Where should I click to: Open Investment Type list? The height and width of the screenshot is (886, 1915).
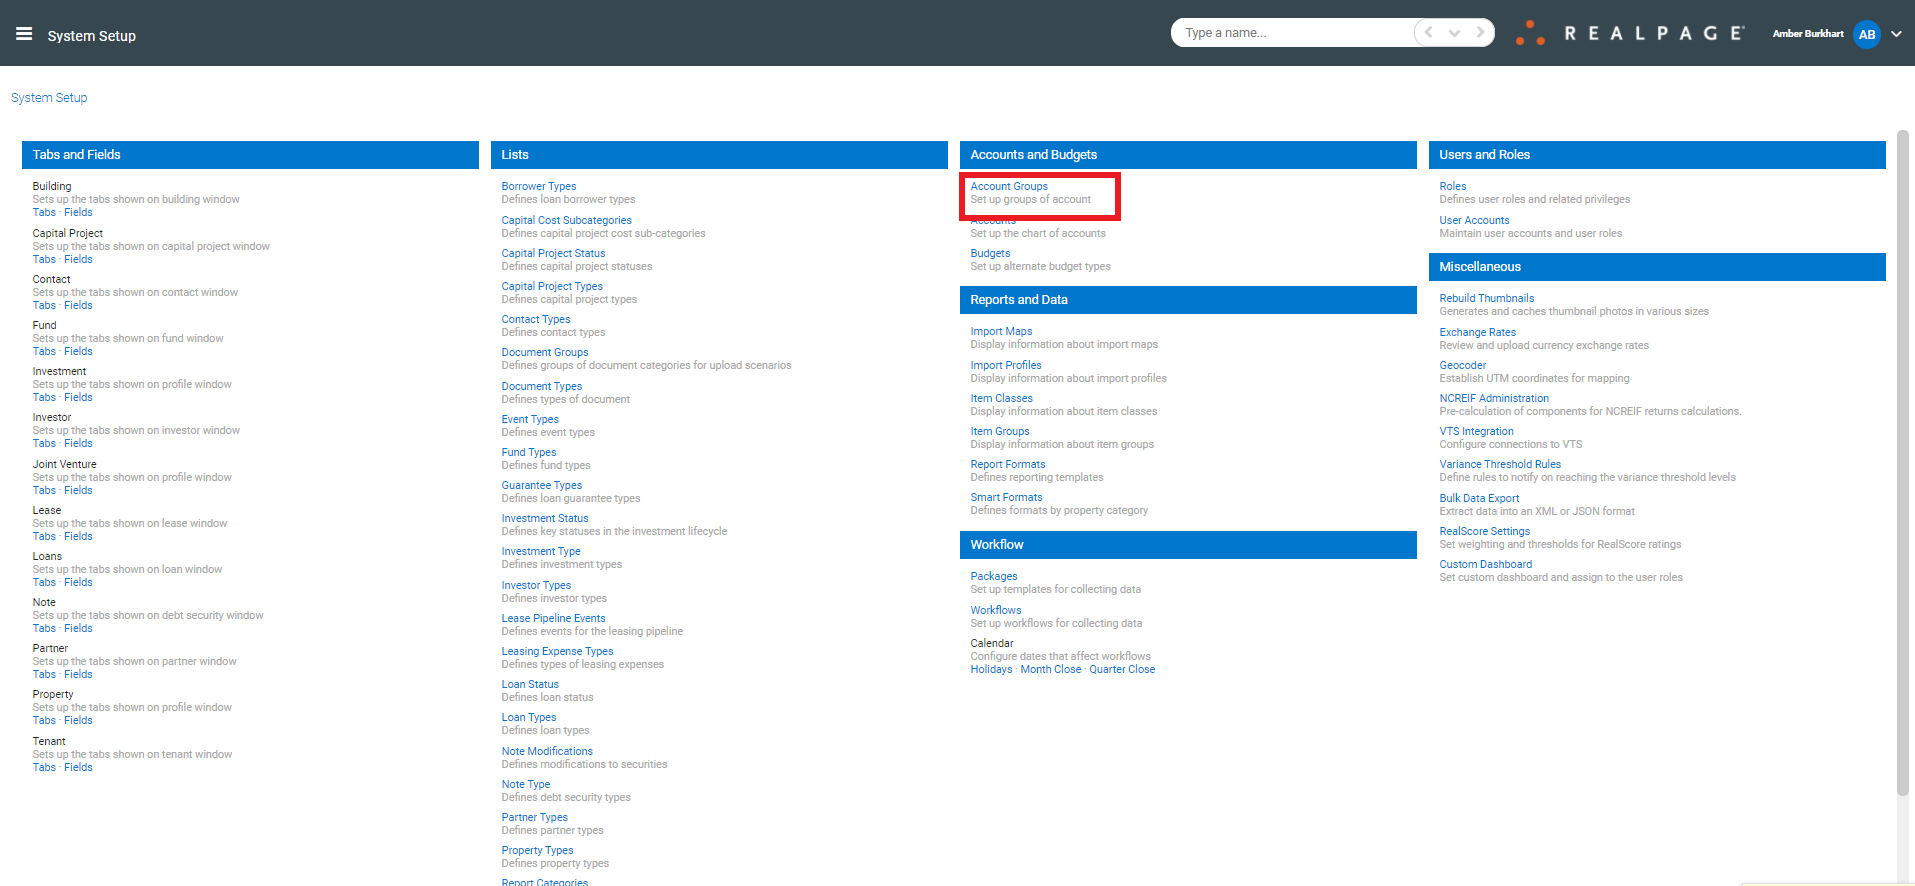541,551
